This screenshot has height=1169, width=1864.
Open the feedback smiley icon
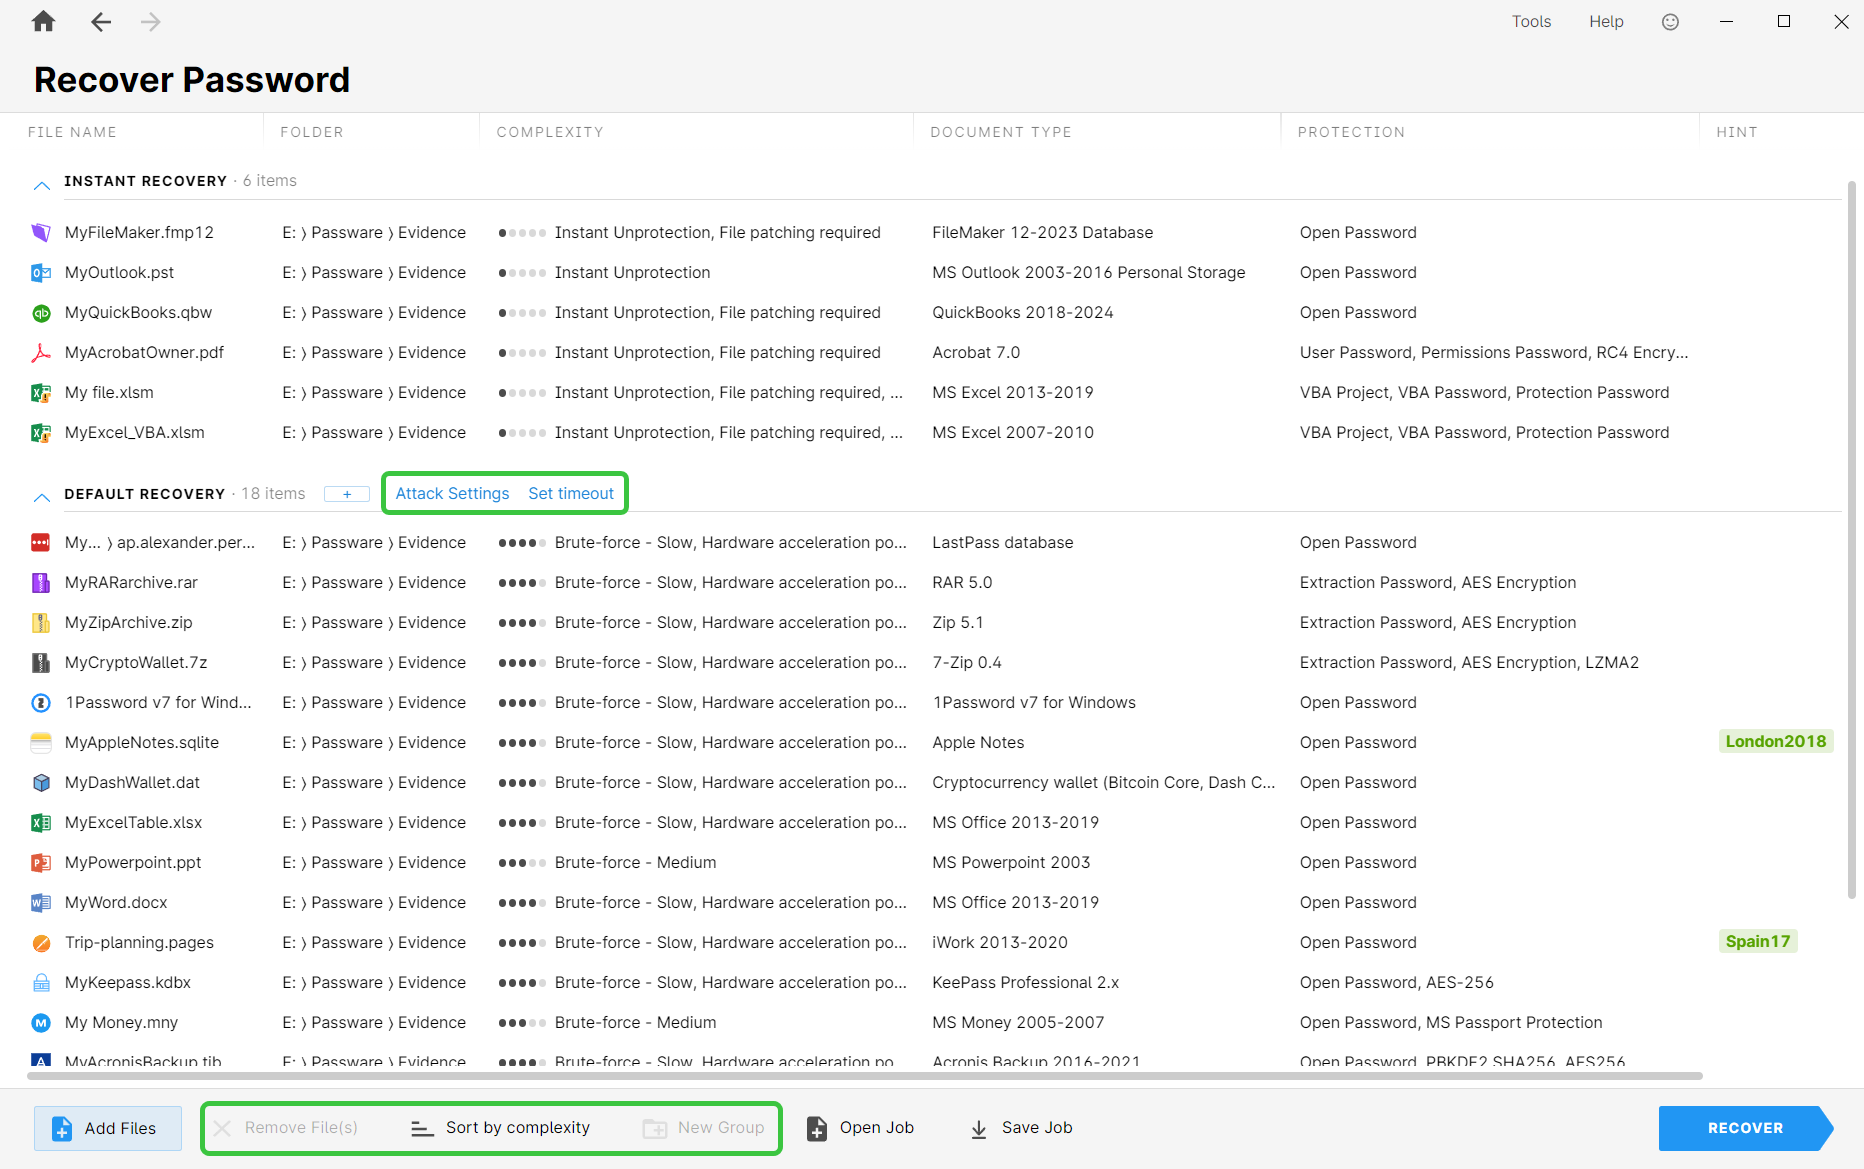[x=1670, y=21]
